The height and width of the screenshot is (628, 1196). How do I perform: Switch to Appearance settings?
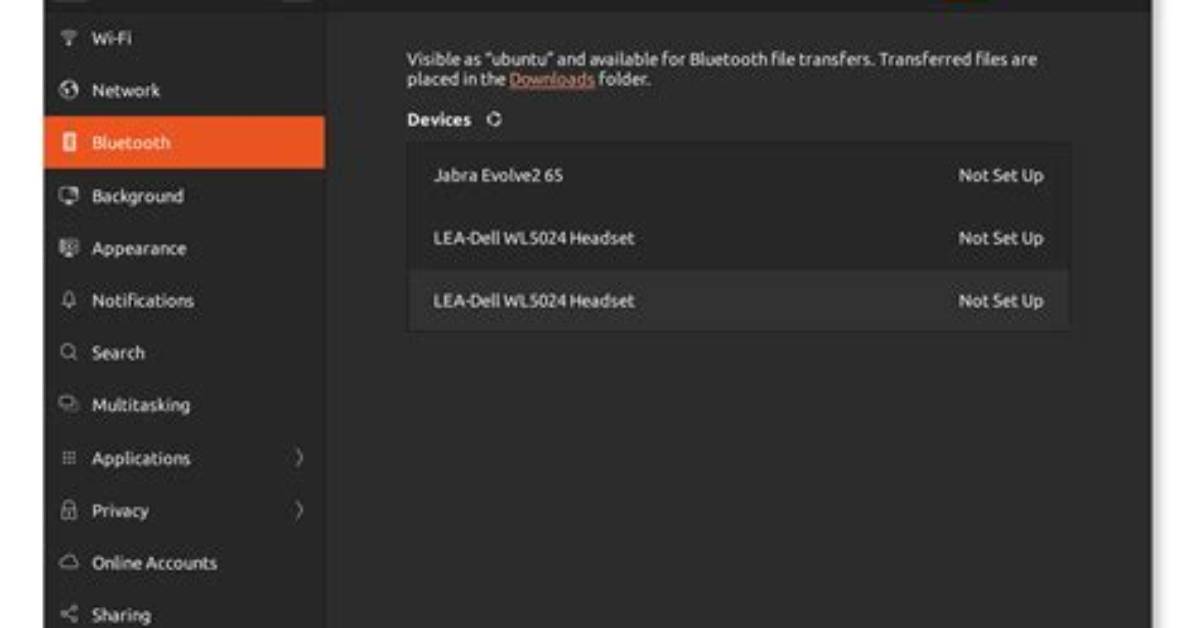[x=185, y=248]
